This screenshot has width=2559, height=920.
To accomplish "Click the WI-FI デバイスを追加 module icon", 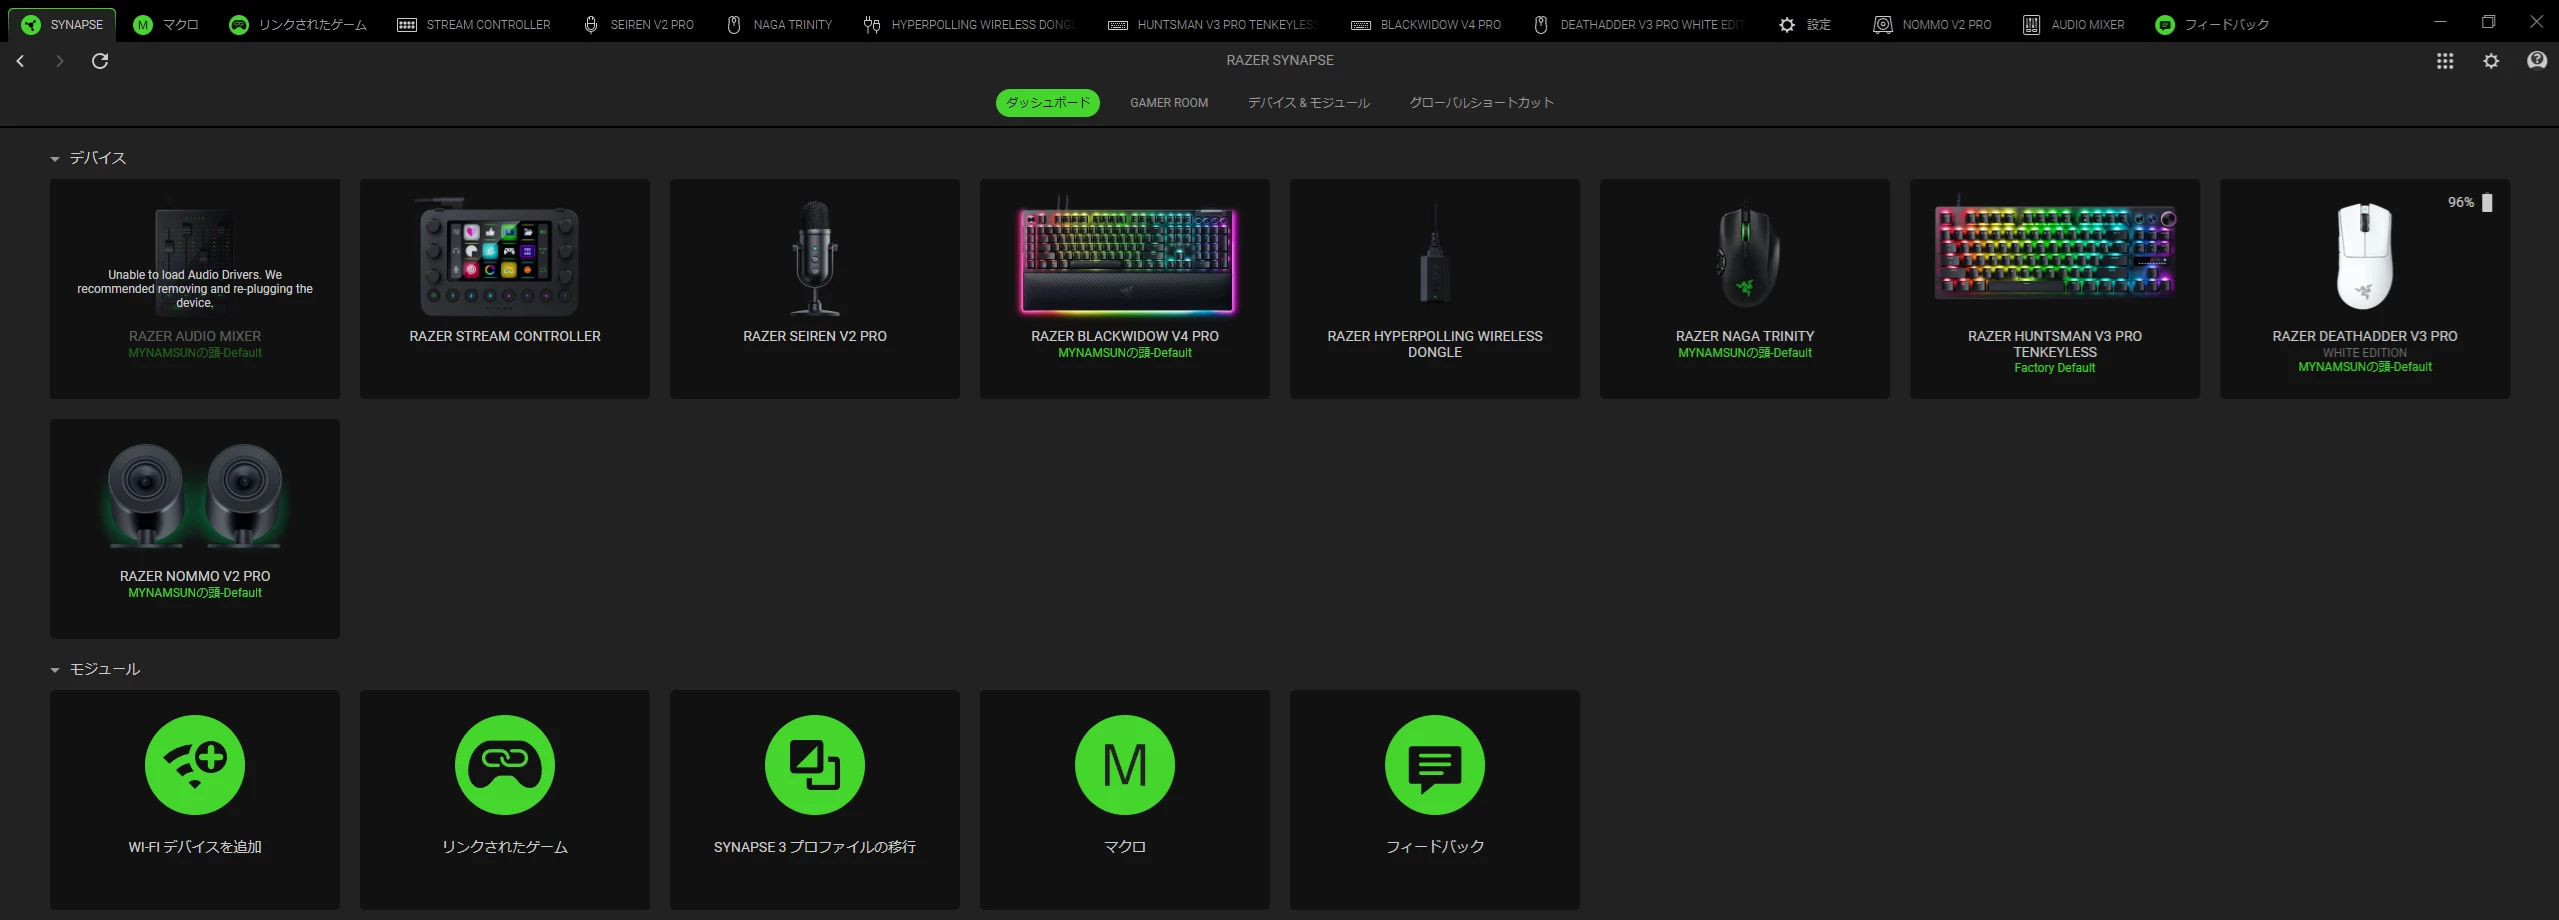I will coord(195,765).
